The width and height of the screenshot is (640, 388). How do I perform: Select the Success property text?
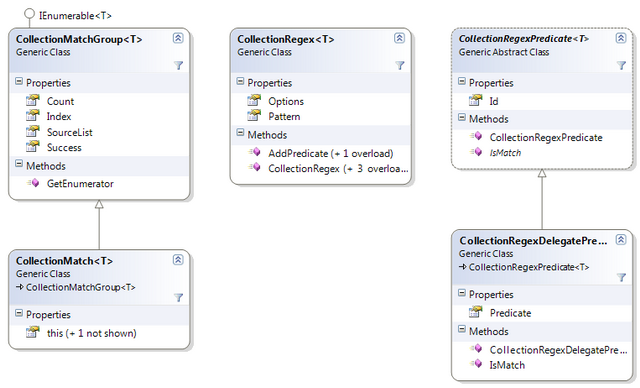click(64, 147)
